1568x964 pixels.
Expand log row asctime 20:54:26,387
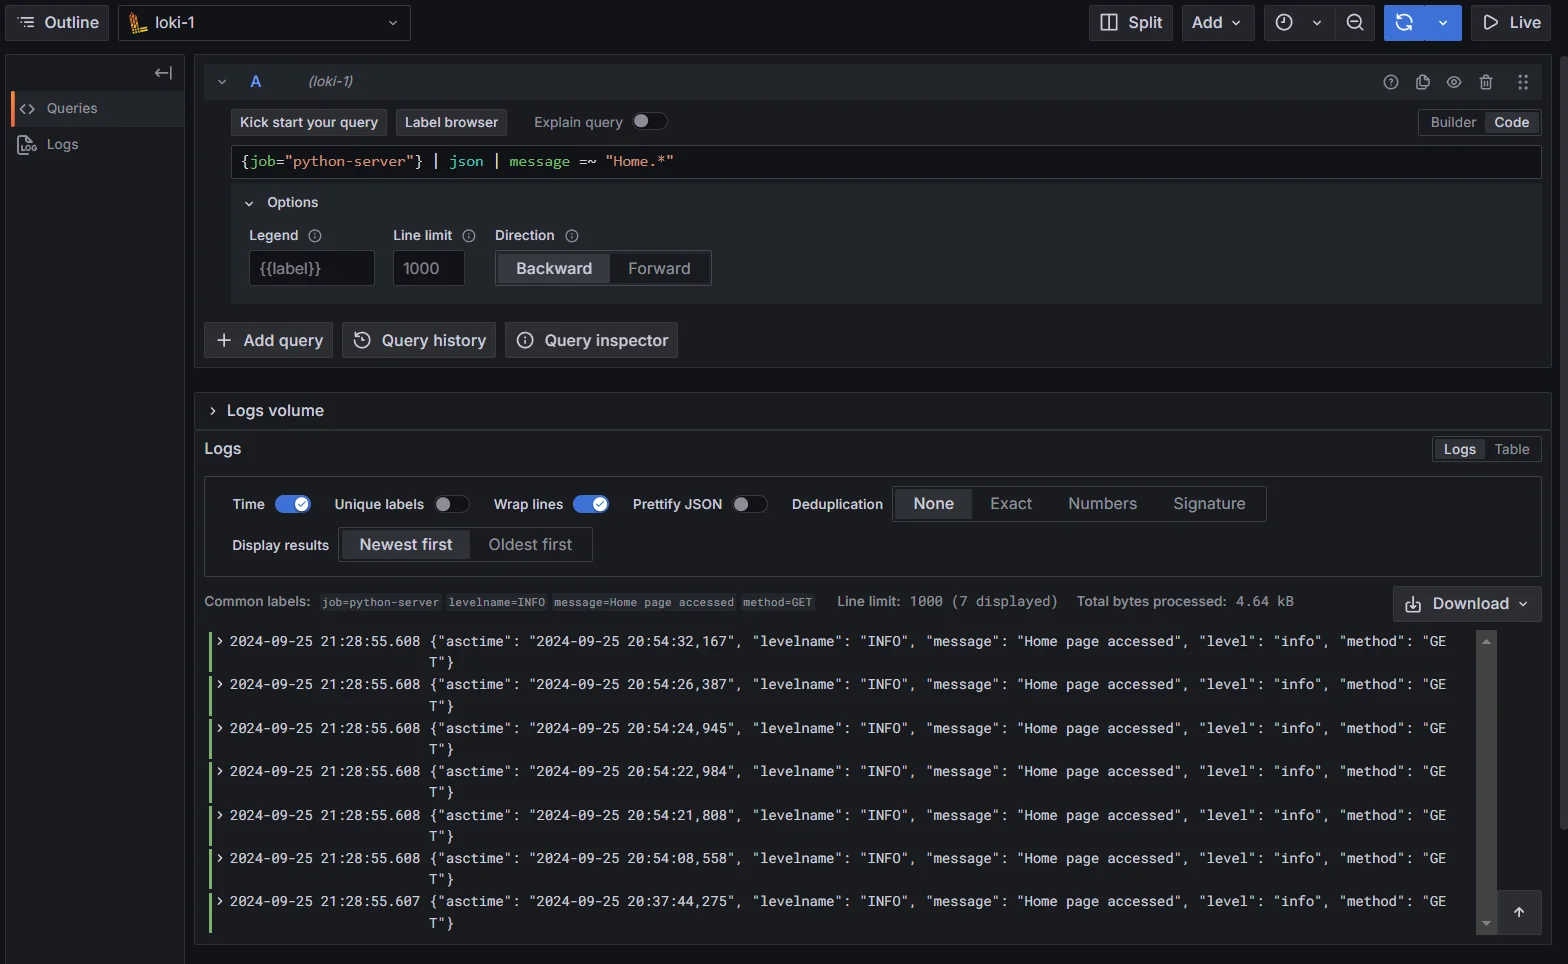point(220,684)
